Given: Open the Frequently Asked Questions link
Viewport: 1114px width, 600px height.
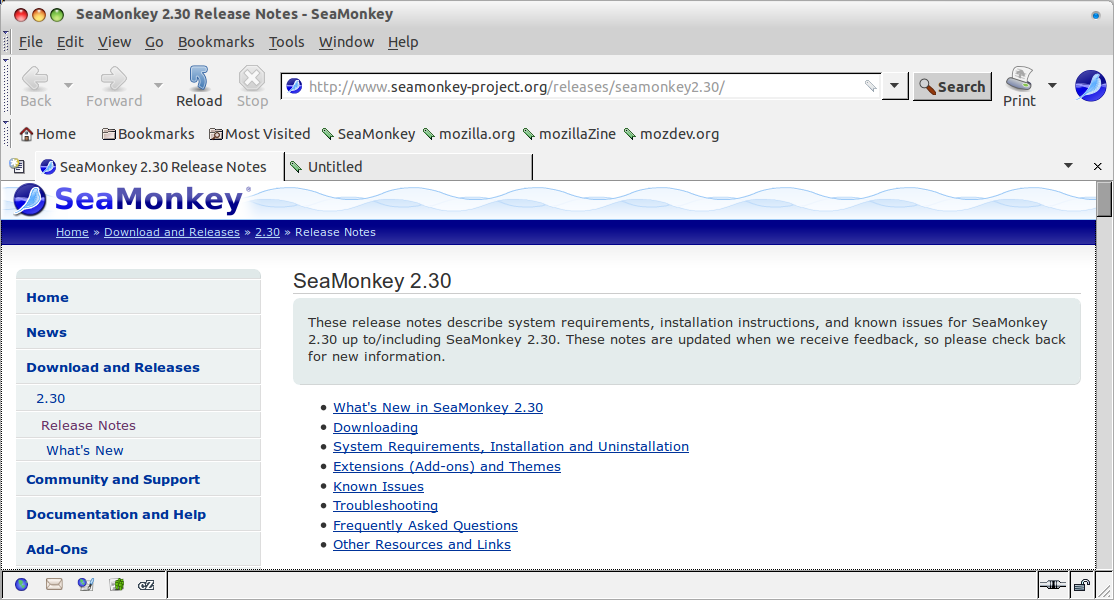Looking at the screenshot, I should point(425,525).
